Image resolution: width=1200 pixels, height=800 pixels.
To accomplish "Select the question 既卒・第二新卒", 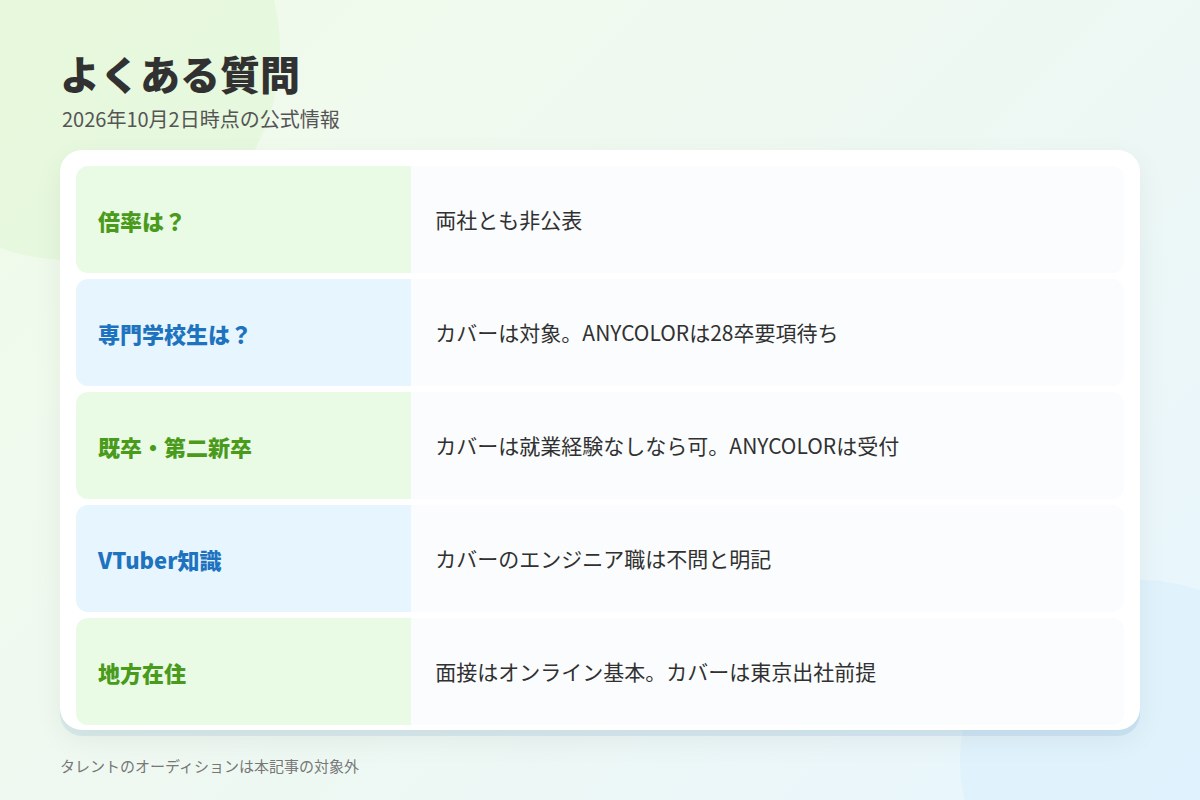I will tap(174, 448).
